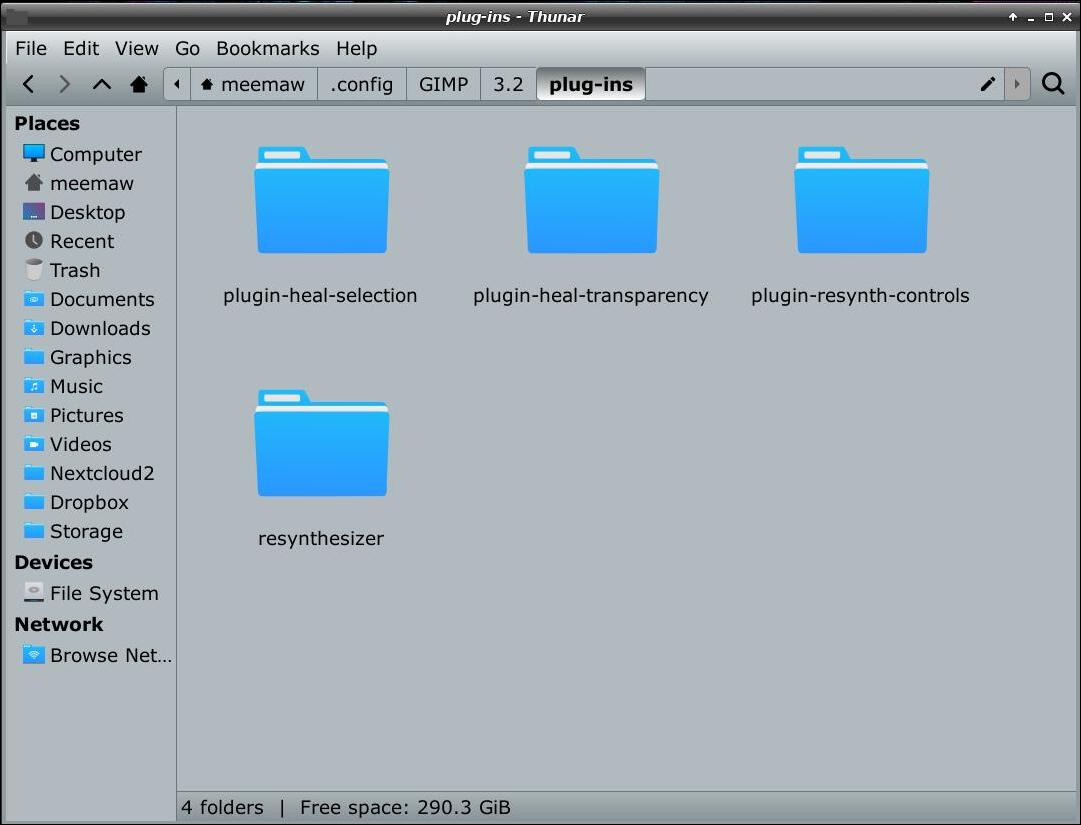Jump to 3.2 in path bar
The width and height of the screenshot is (1081, 825).
coord(508,84)
